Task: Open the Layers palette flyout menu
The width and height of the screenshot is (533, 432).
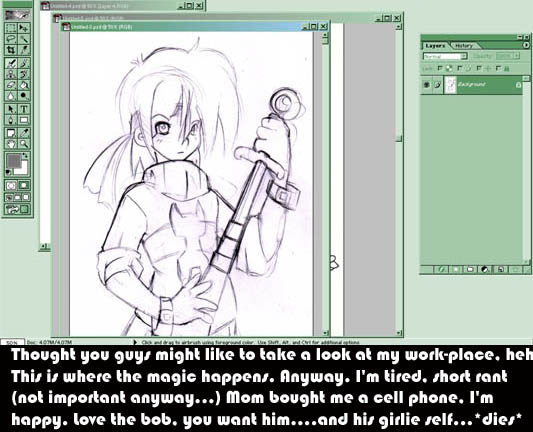Action: coord(526,45)
